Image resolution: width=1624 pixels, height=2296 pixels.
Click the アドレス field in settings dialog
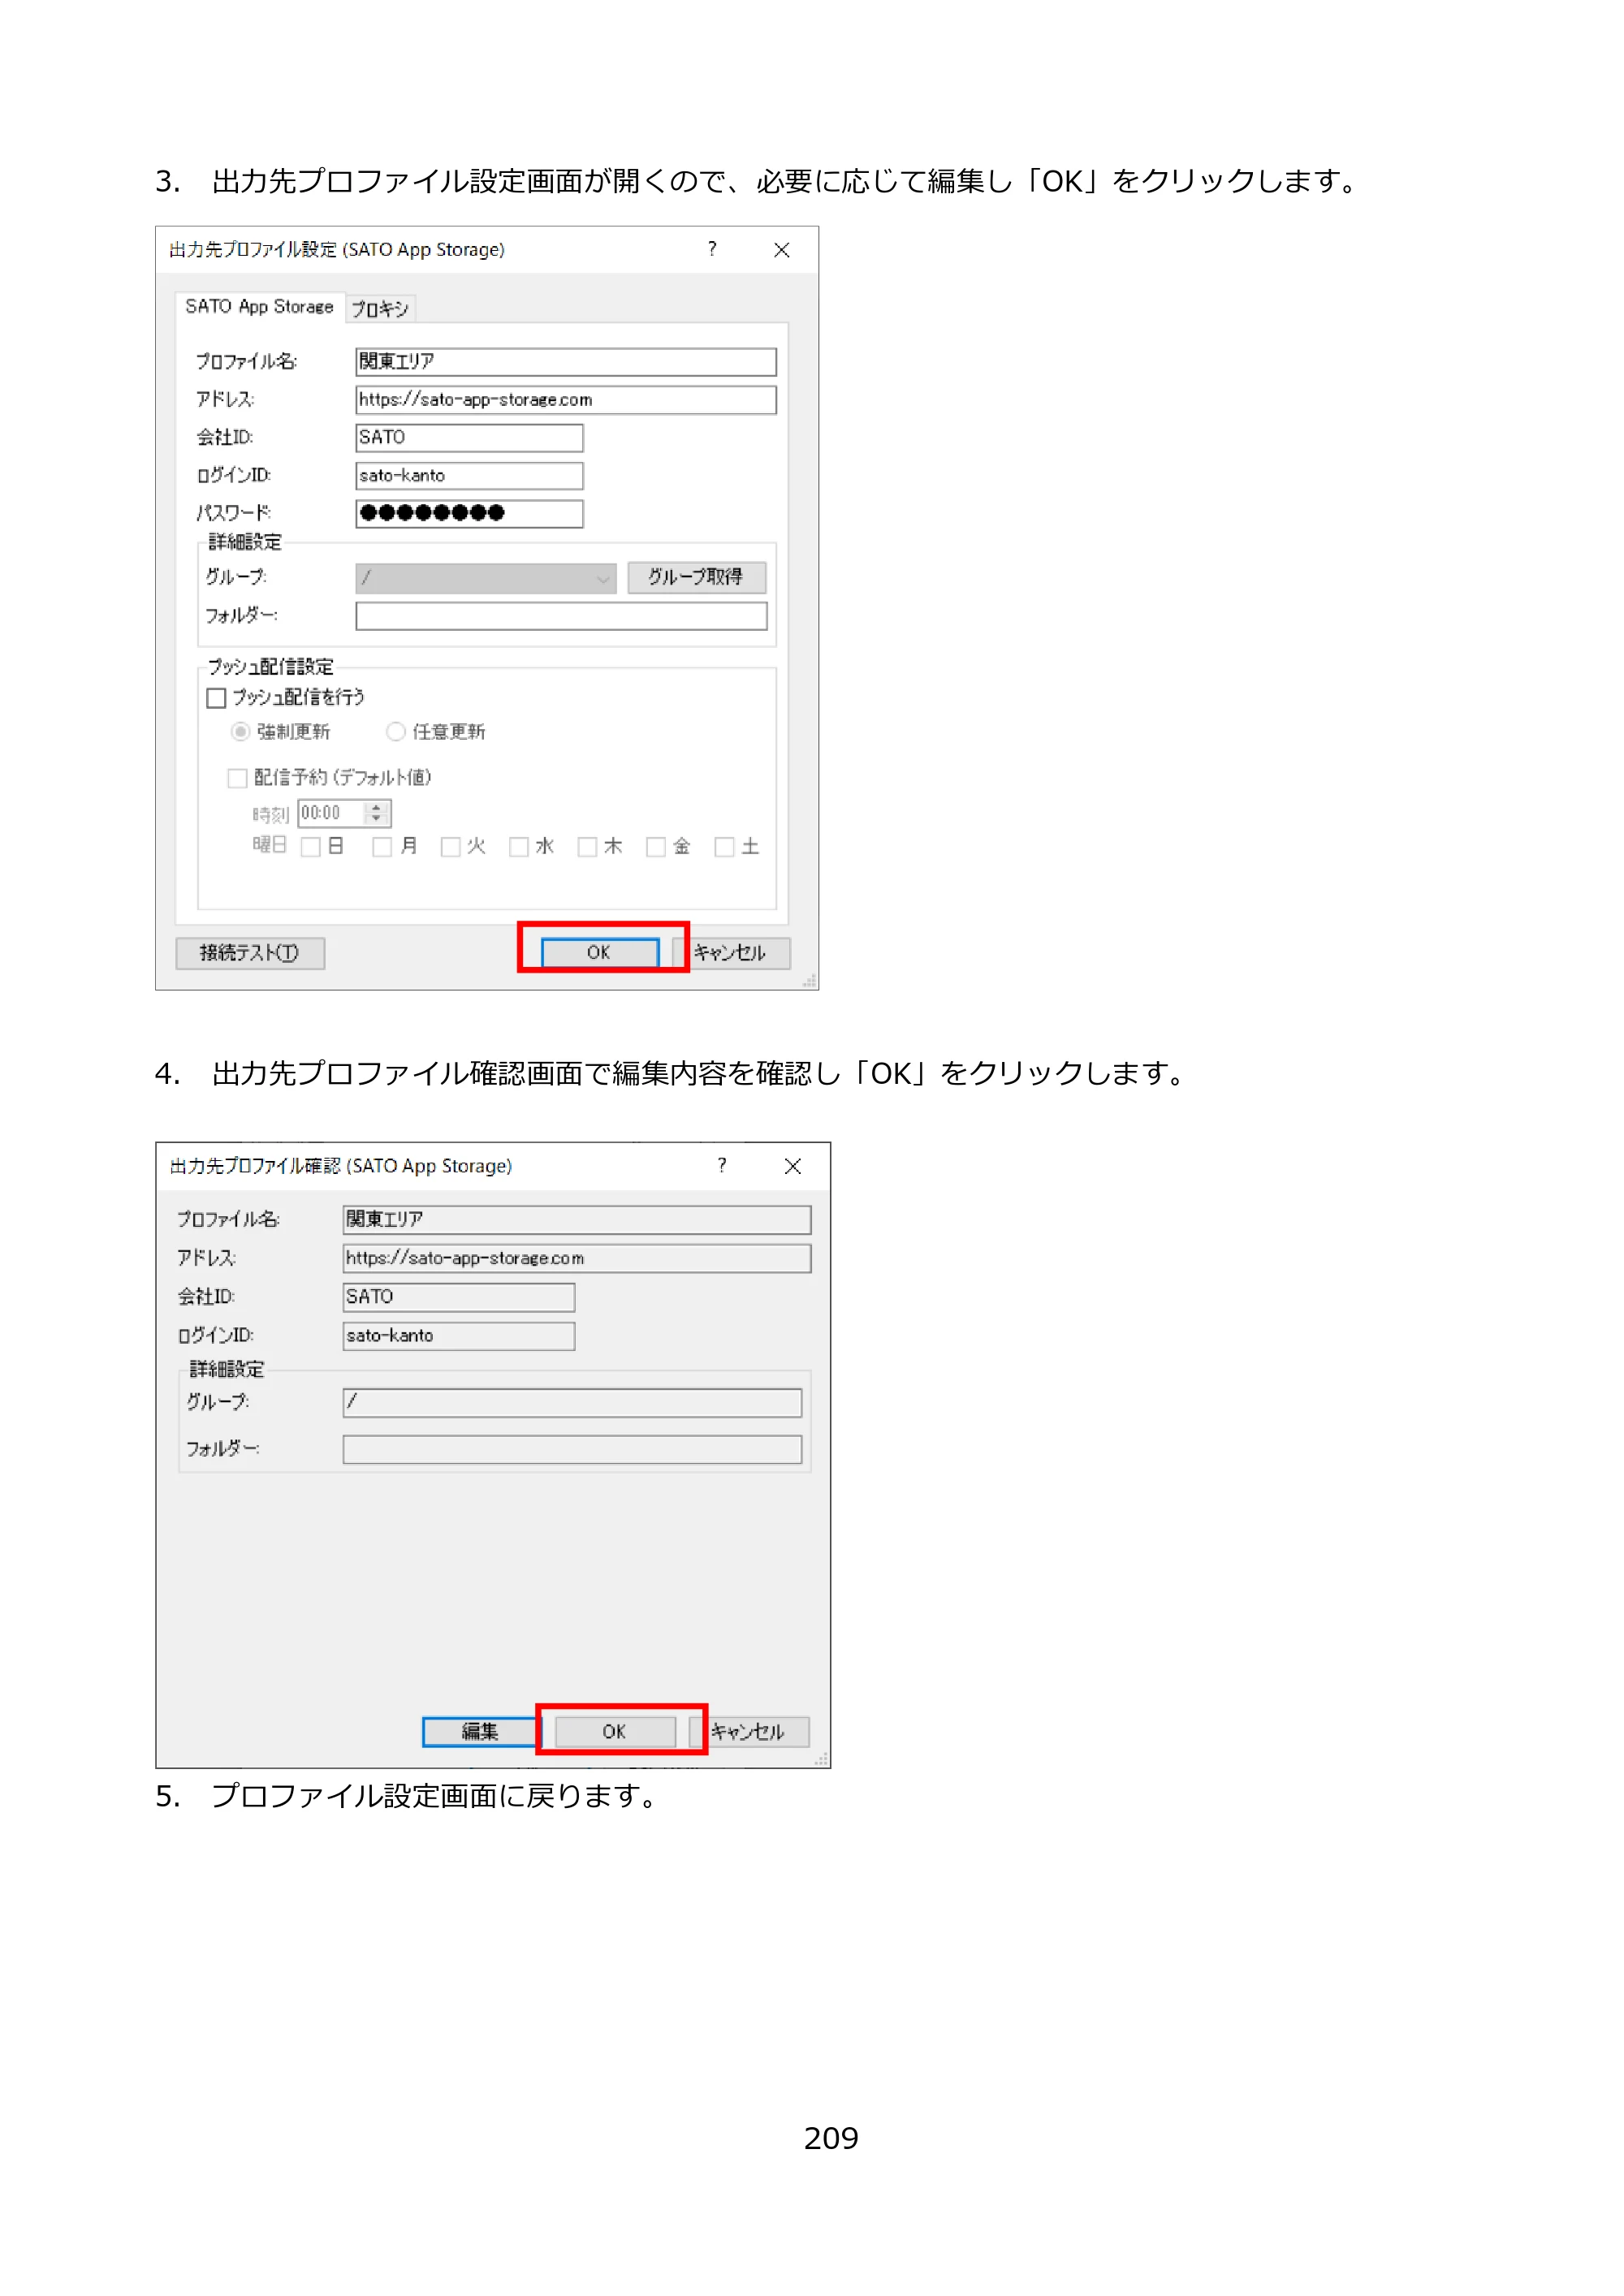566,400
